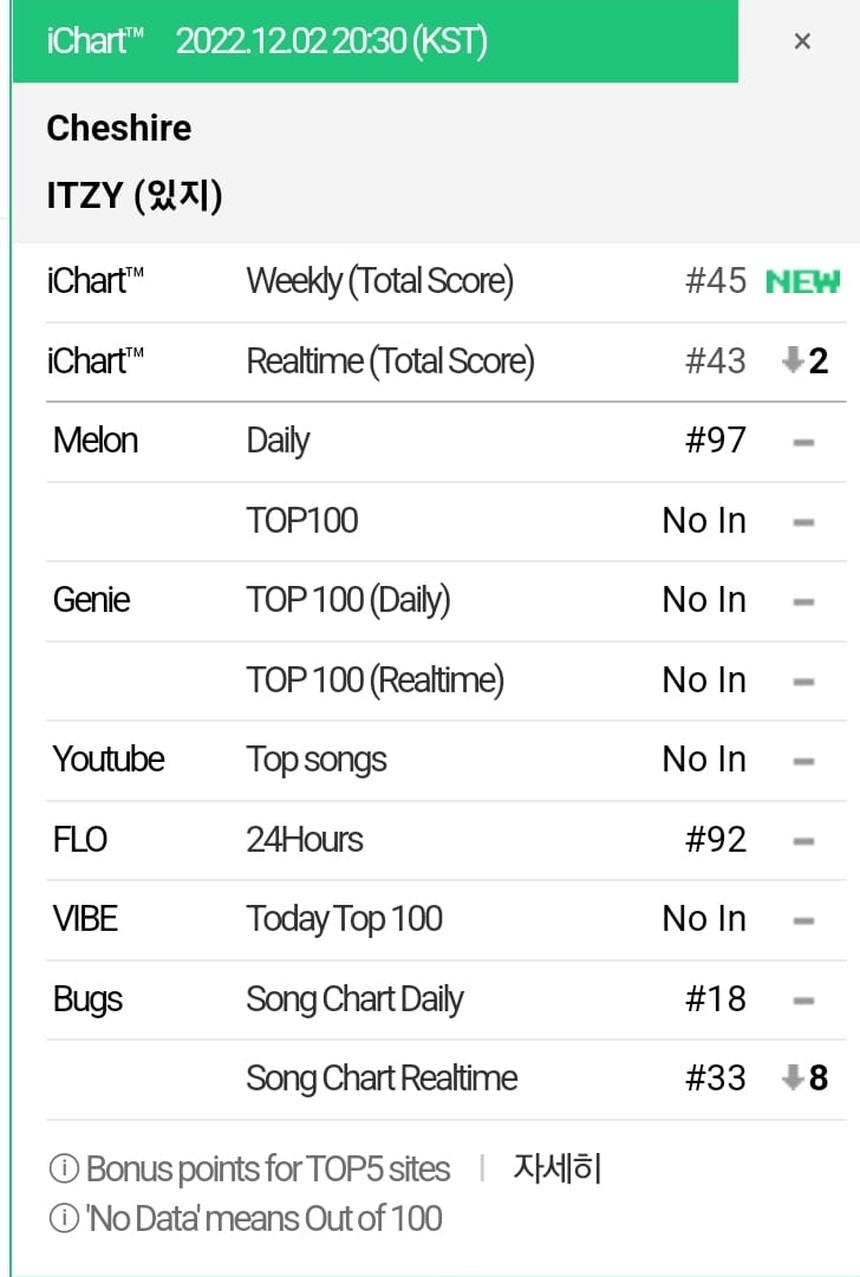Click the dash icon on Melon Daily row
Image resolution: width=860 pixels, height=1277 pixels.
[803, 441]
